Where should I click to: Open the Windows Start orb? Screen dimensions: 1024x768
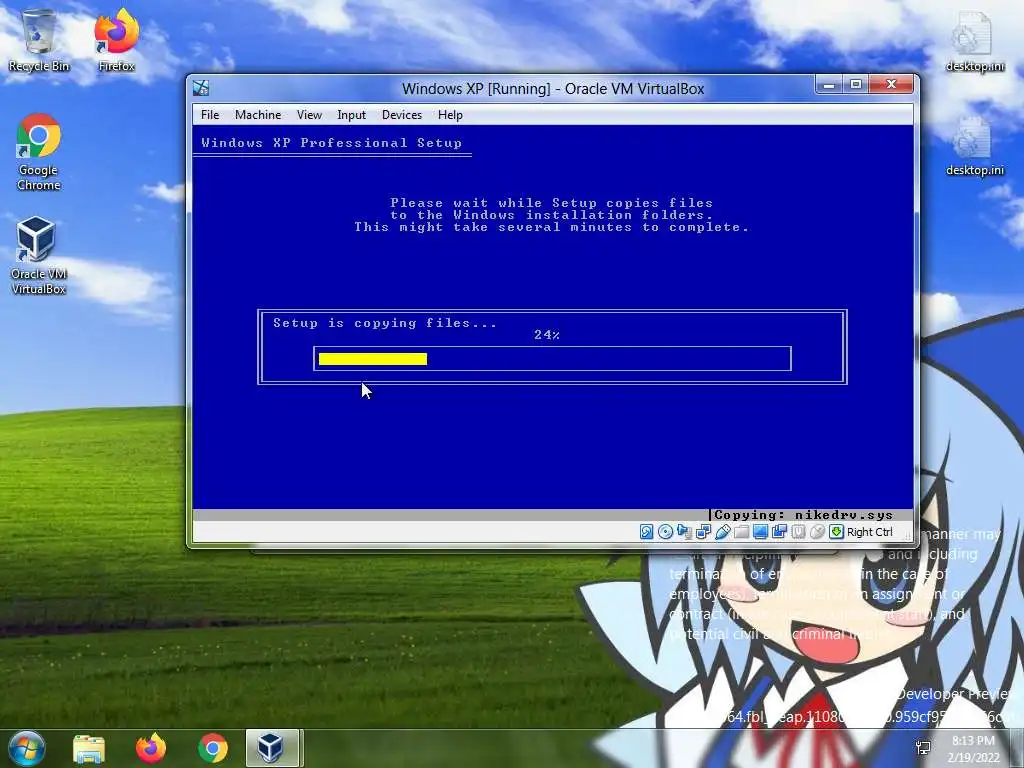tap(27, 748)
